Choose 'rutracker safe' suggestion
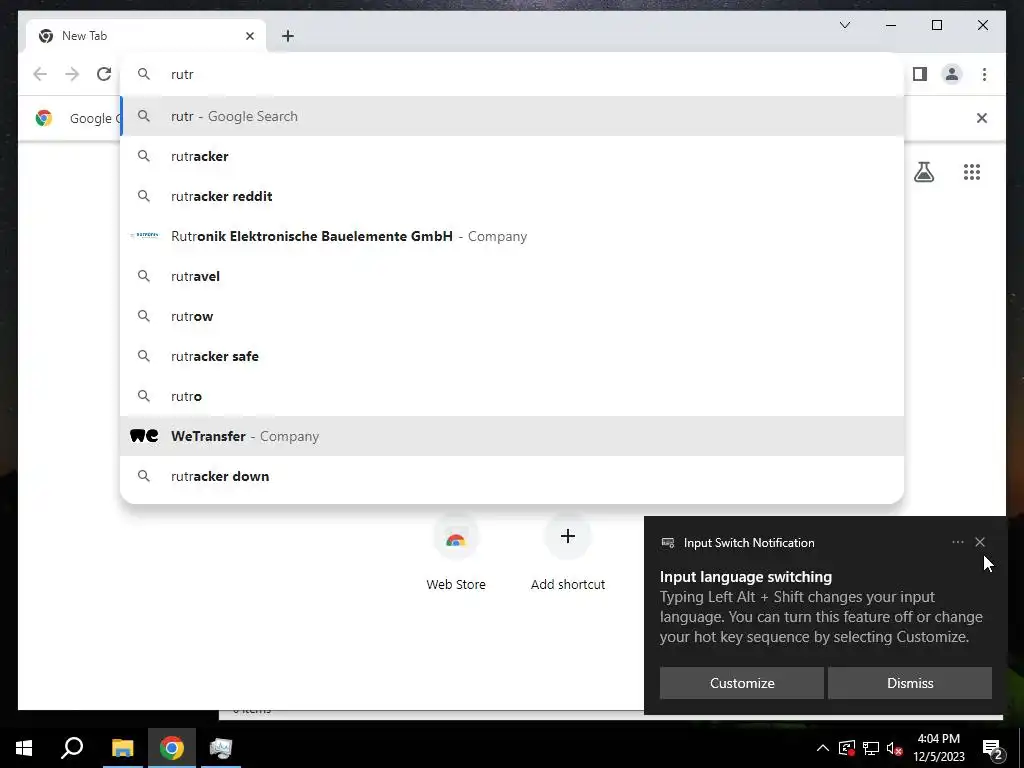Image resolution: width=1024 pixels, height=768 pixels. 512,356
